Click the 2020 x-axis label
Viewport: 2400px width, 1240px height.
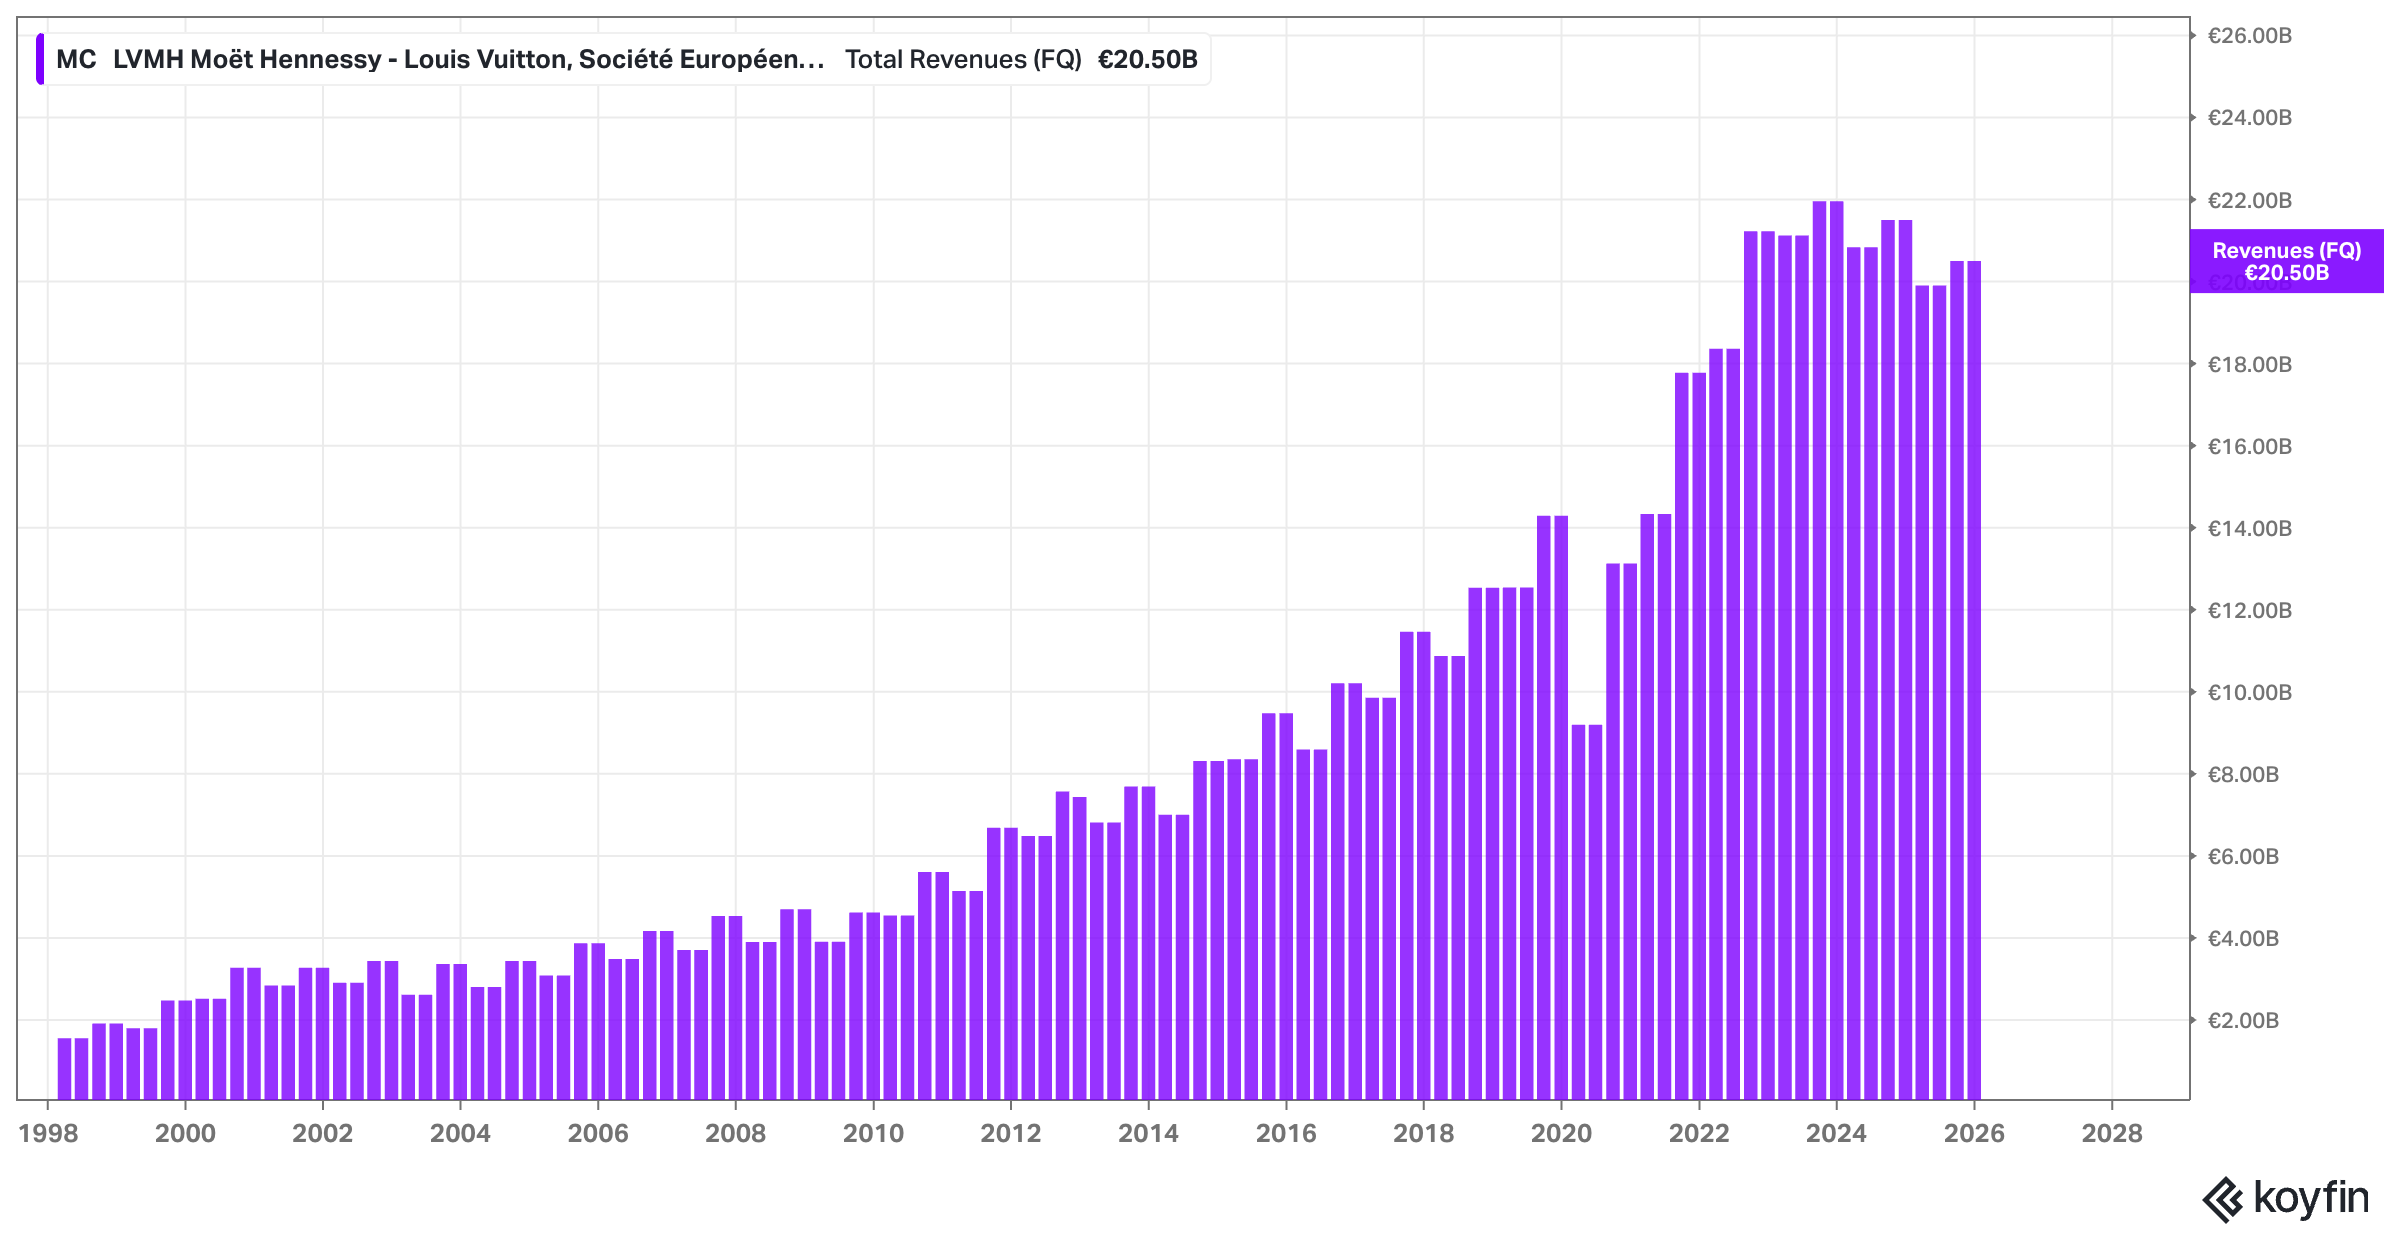click(x=1561, y=1133)
